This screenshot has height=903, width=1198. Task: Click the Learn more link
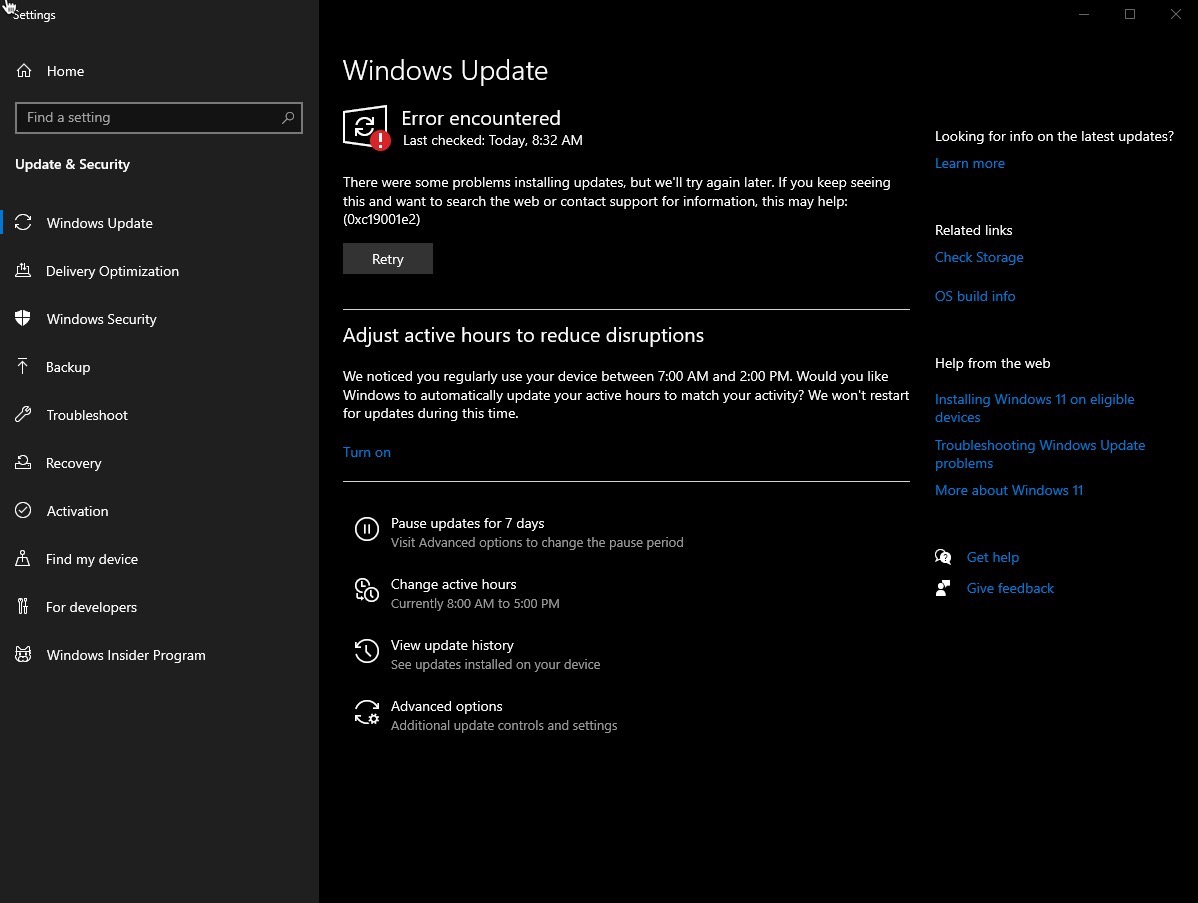click(970, 163)
